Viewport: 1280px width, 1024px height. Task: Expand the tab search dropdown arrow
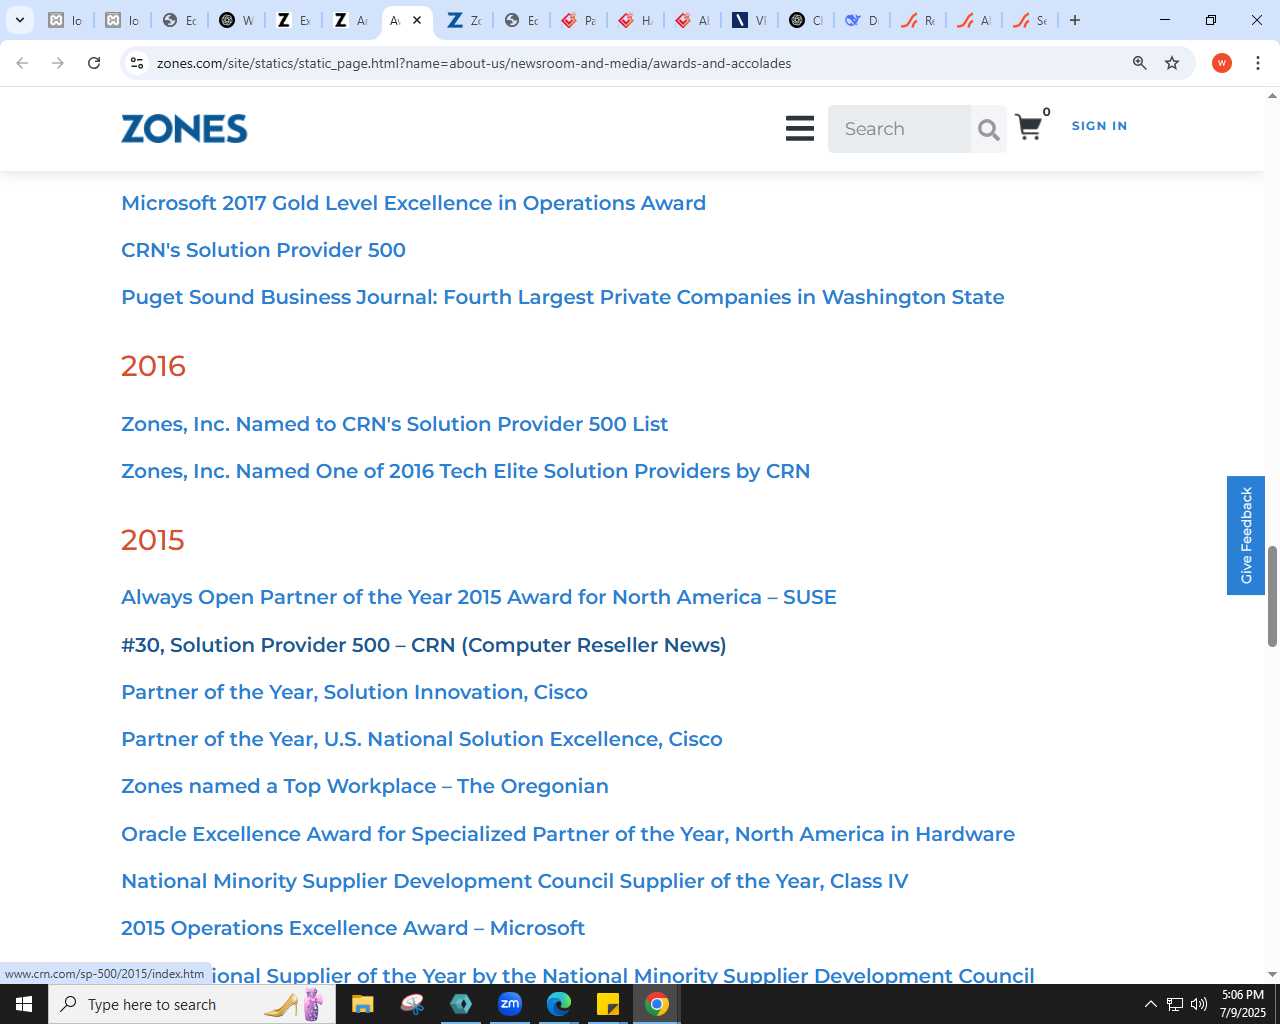coord(19,20)
